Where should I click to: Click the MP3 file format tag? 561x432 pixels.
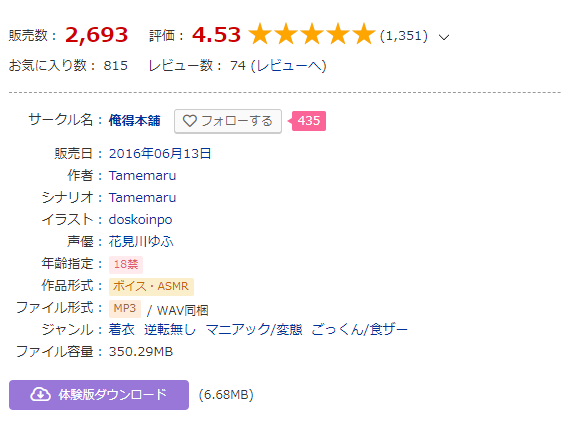pyautogui.click(x=125, y=309)
